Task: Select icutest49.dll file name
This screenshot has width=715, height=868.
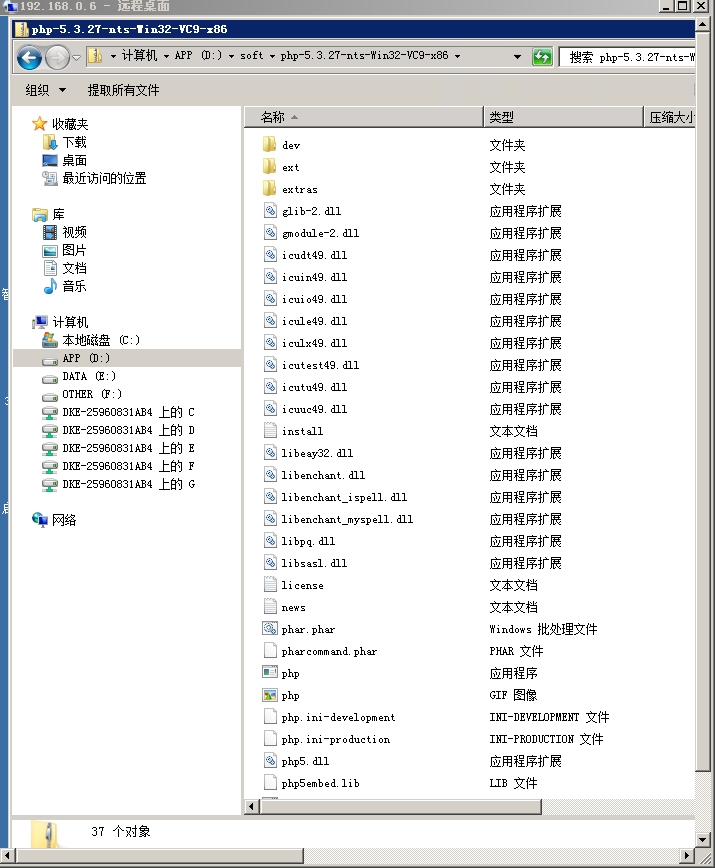Action: (320, 365)
